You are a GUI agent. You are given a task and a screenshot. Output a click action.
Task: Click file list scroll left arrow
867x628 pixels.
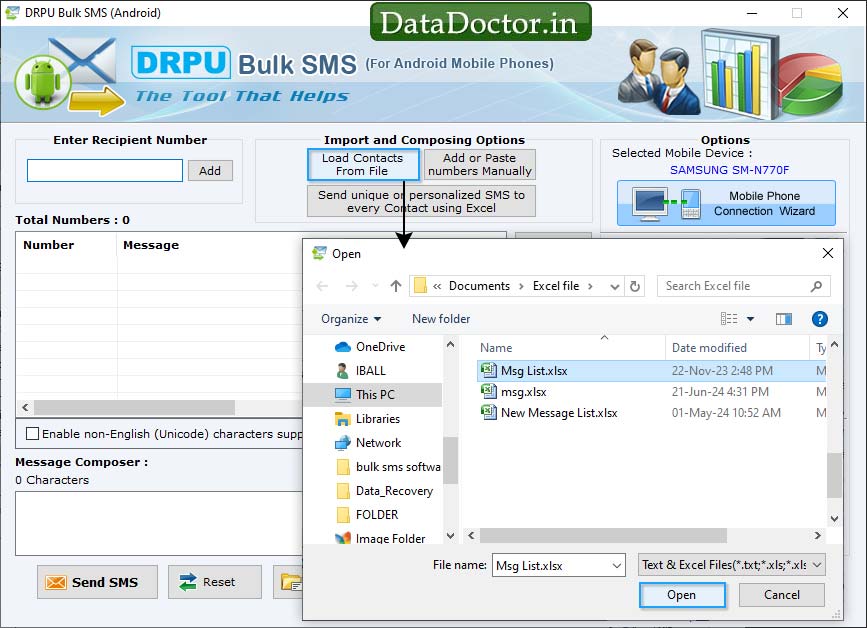471,535
